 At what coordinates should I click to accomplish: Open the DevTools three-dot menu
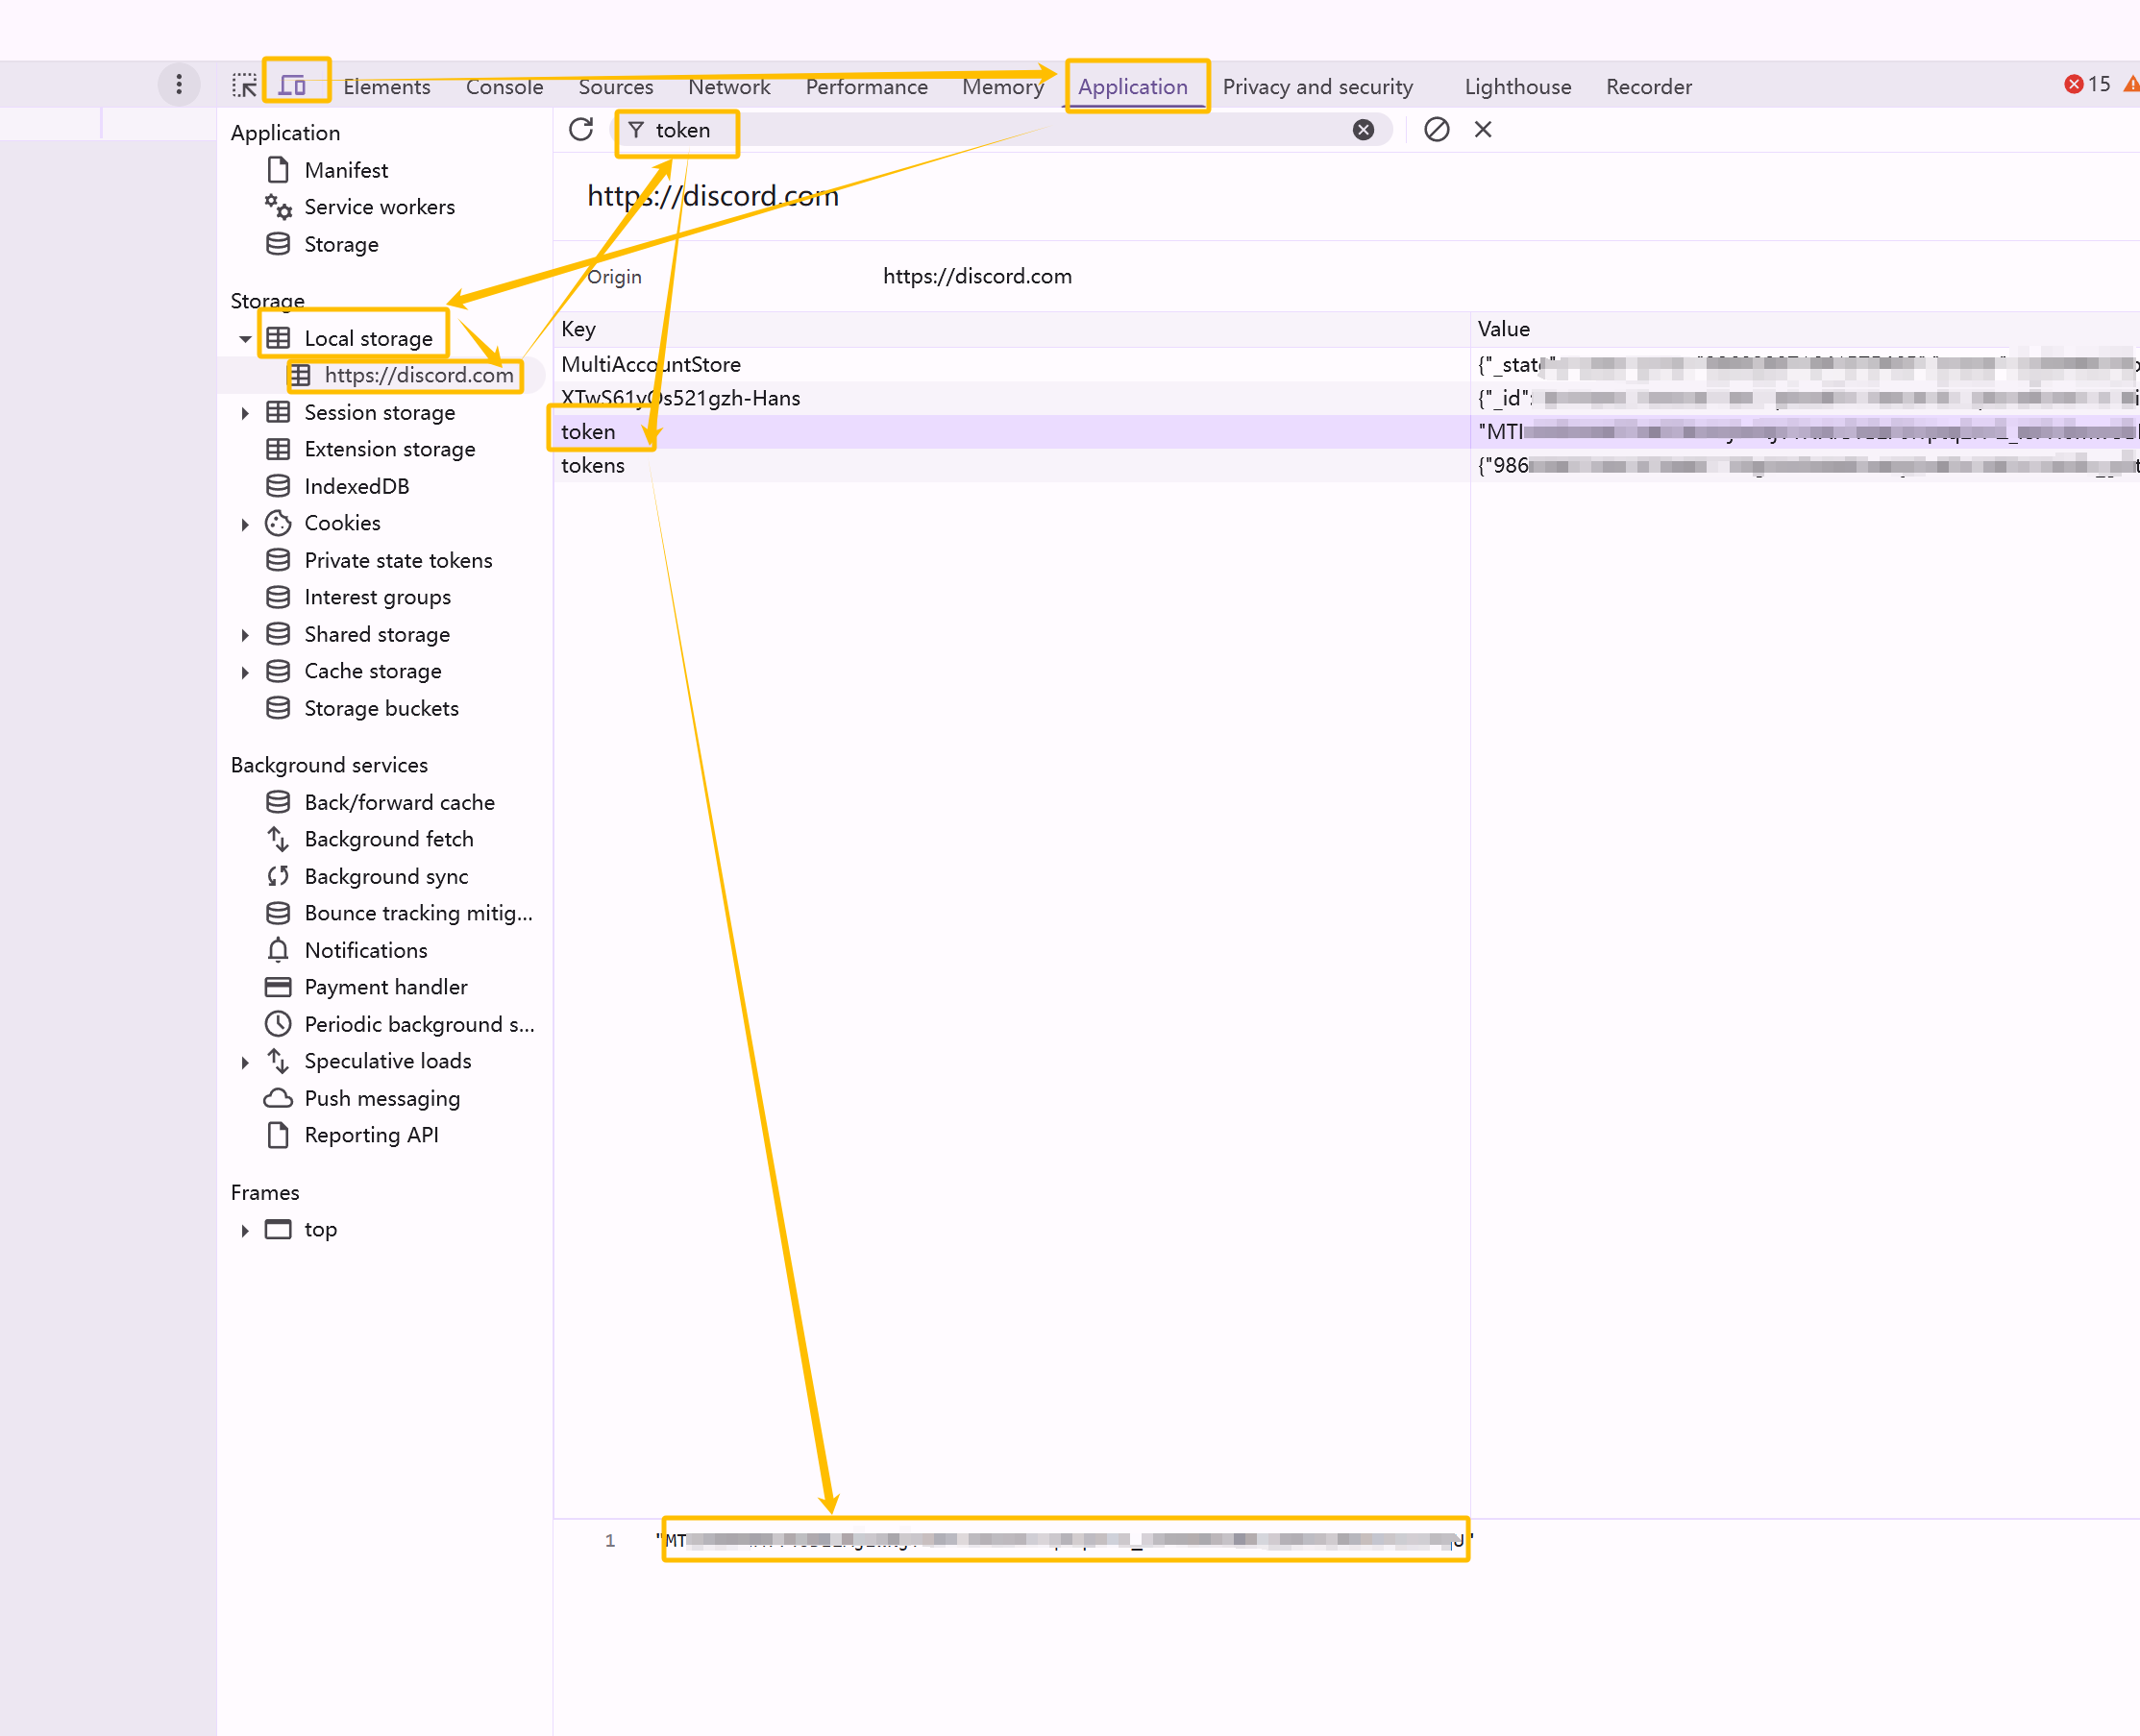179,85
